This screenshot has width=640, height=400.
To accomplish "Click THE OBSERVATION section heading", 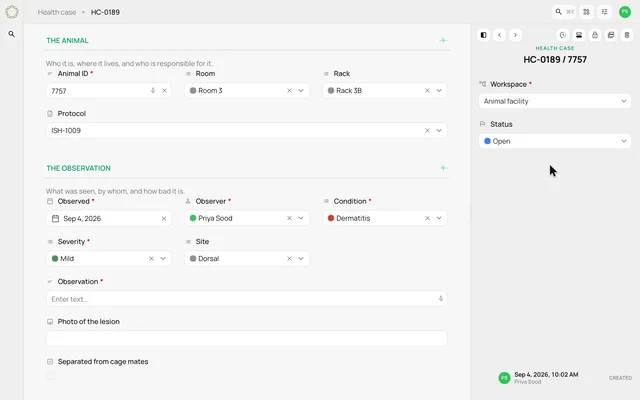I will click(x=78, y=168).
